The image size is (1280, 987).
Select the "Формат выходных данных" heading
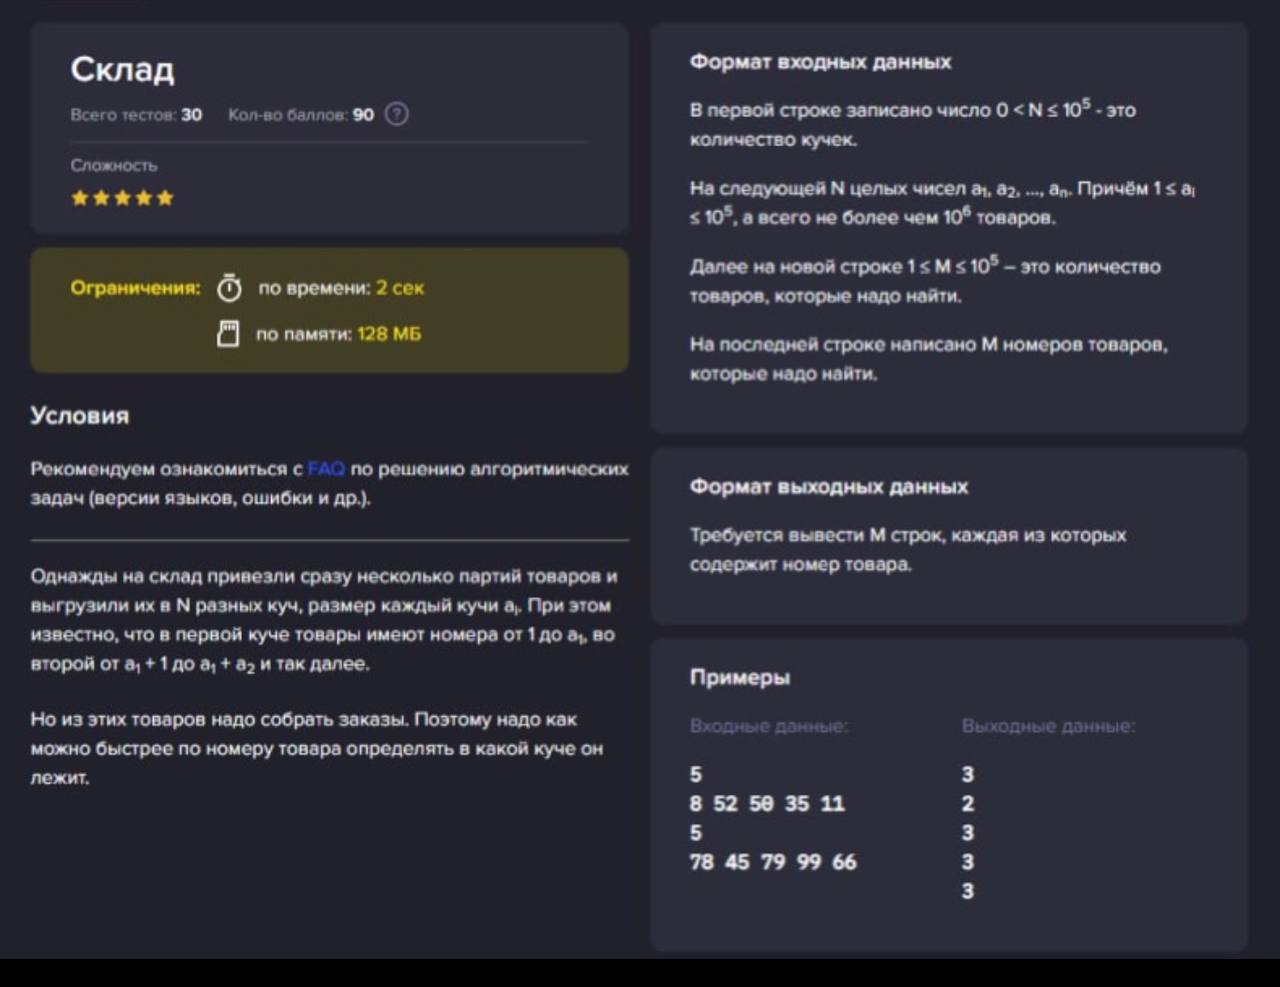tap(828, 487)
